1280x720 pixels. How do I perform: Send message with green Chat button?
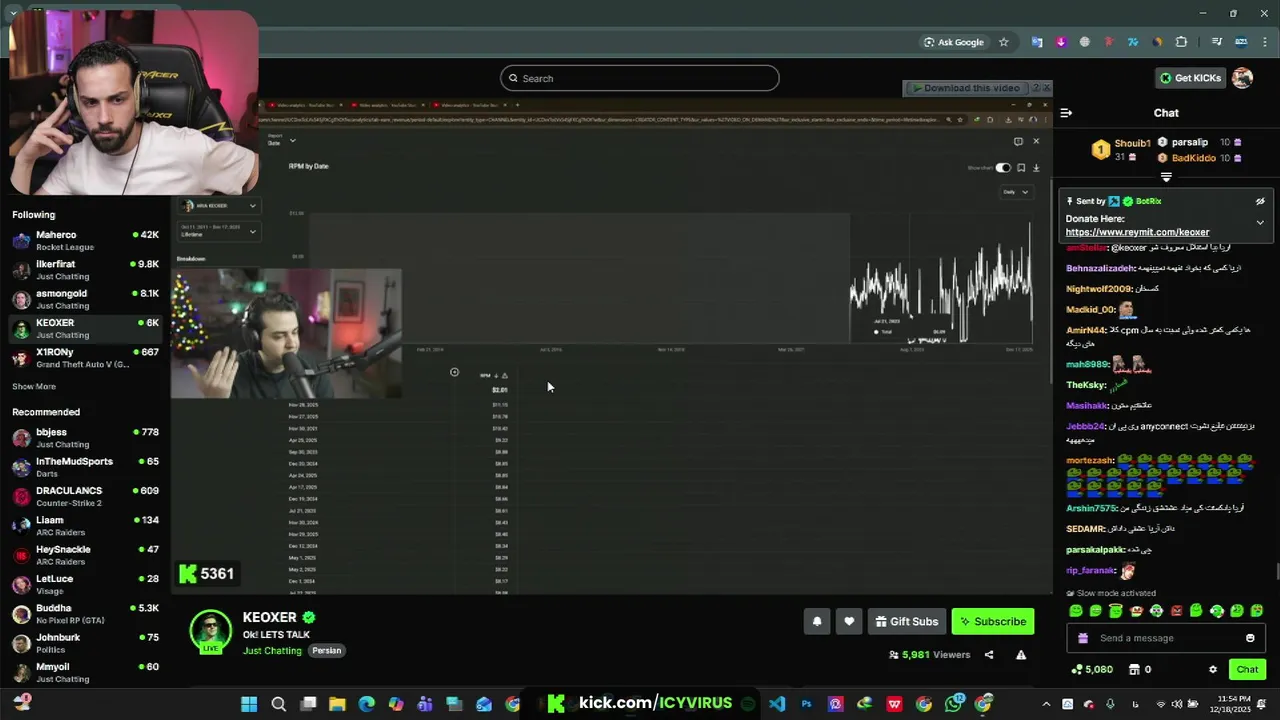[x=1247, y=670]
